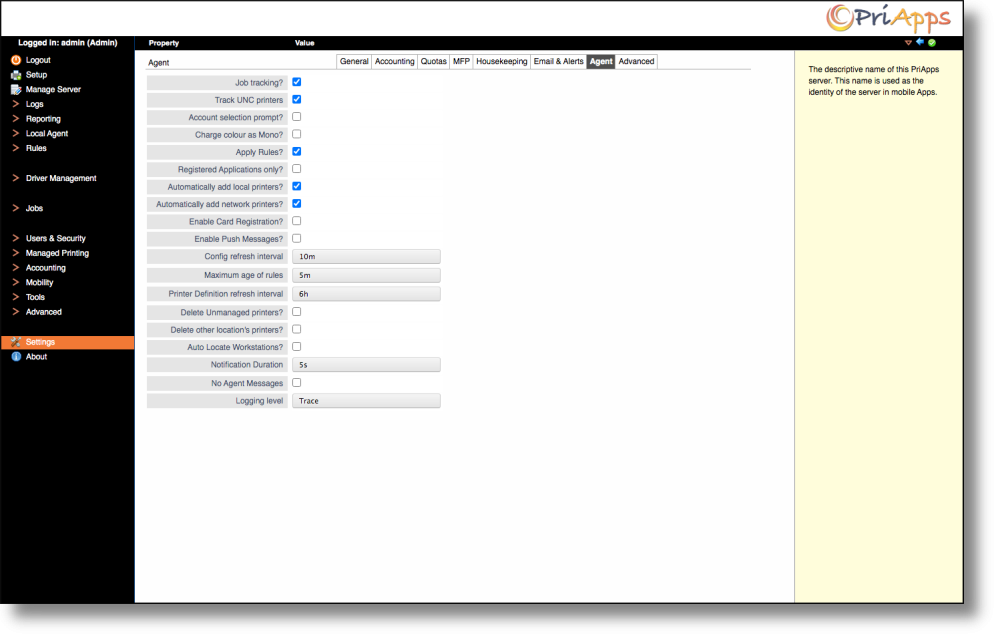
Task: Expand Users & Security chevron
Action: tap(15, 238)
